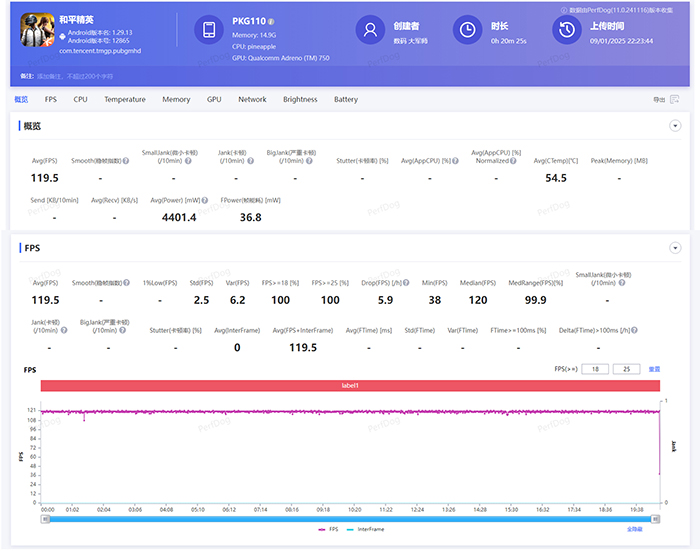The image size is (700, 553).
Task: Click info icon next to PKG110
Action: tap(272, 21)
